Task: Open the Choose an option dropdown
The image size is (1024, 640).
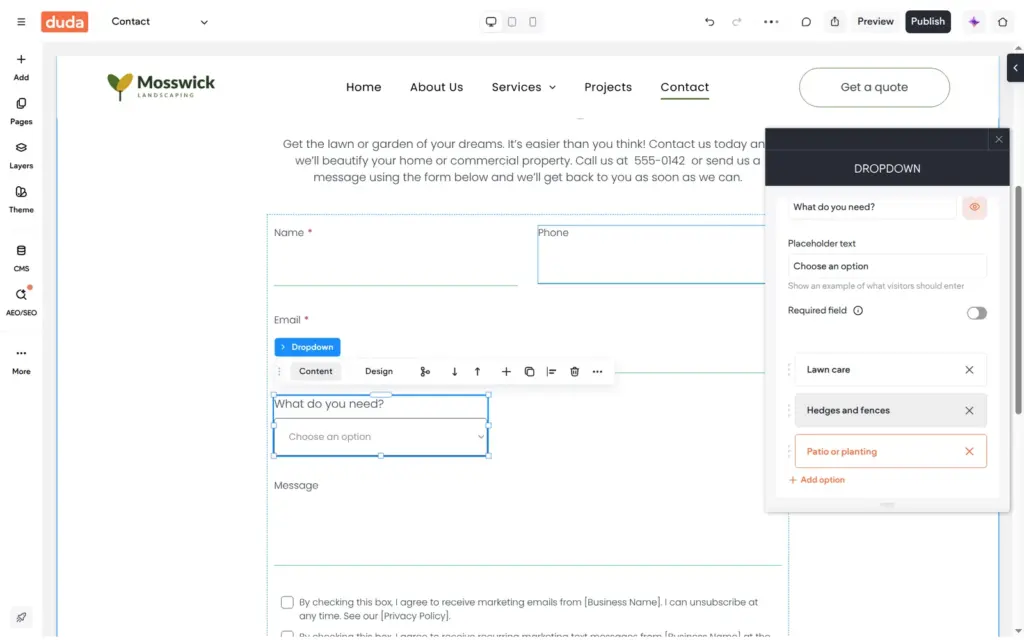Action: click(x=381, y=437)
